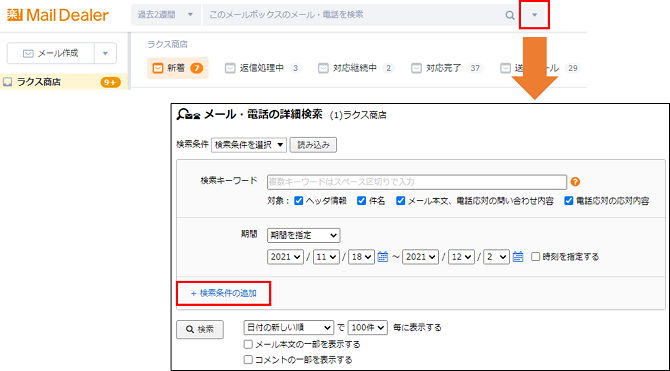Focus the mailbox search field
Screen dimensions: 670x371
[x=353, y=15]
